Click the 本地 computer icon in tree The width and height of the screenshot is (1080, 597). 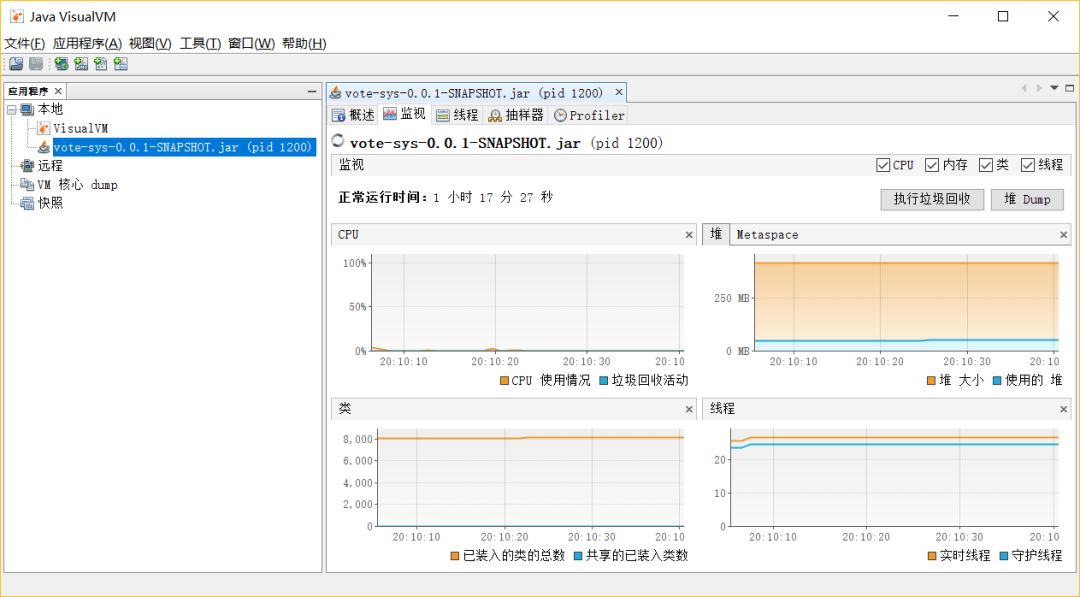pos(27,109)
